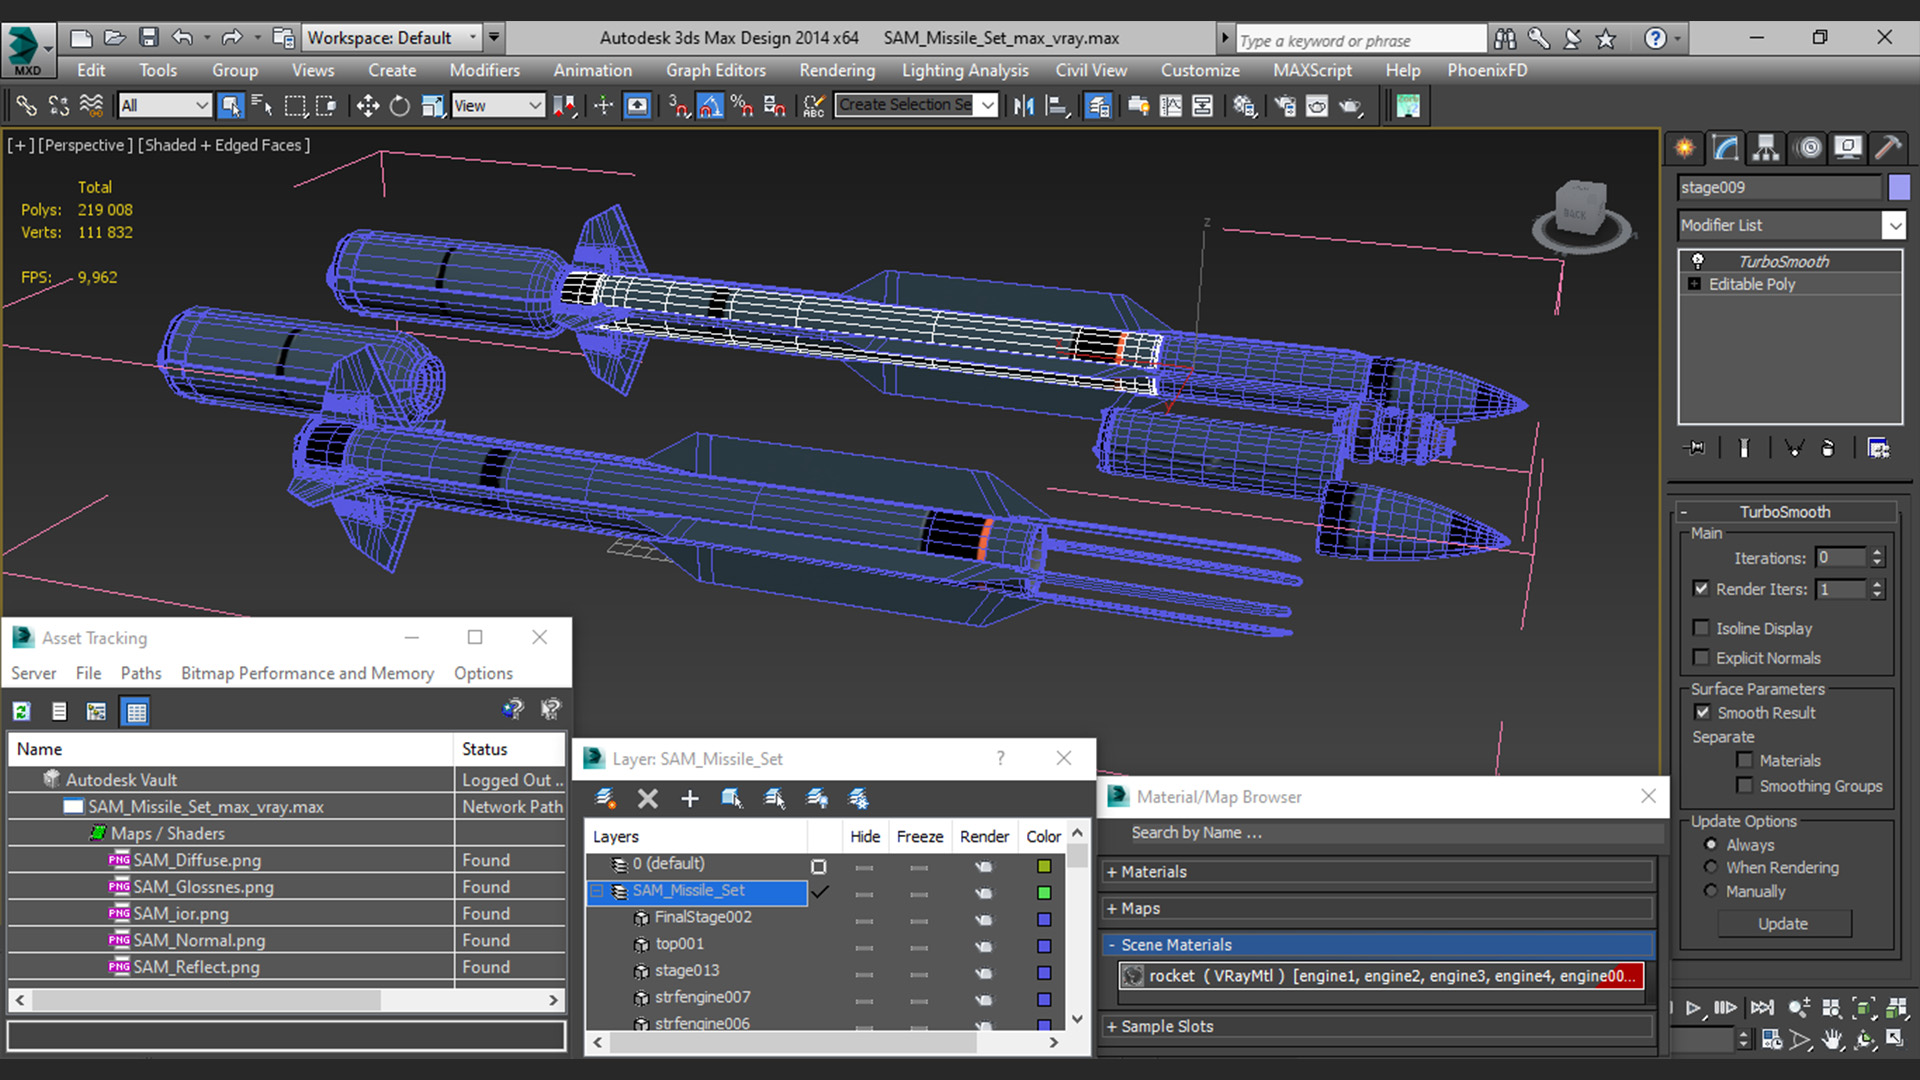Viewport: 1920px width, 1080px height.
Task: Open Select by Name icon
Action: (262, 105)
